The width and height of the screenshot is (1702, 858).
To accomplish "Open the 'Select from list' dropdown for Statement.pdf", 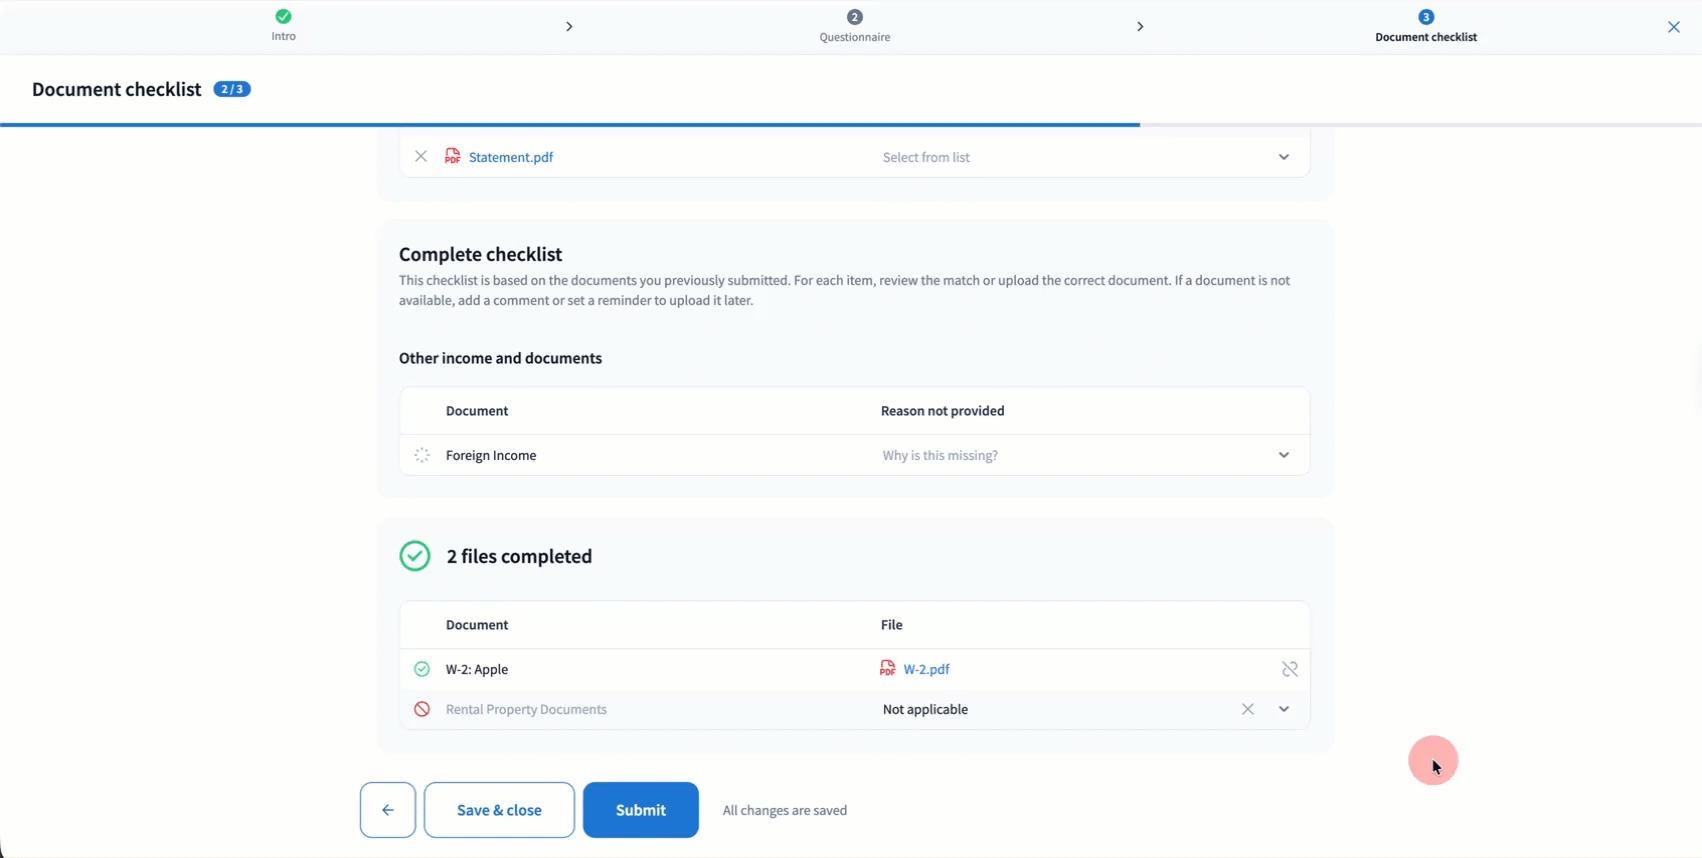I will coord(1085,157).
